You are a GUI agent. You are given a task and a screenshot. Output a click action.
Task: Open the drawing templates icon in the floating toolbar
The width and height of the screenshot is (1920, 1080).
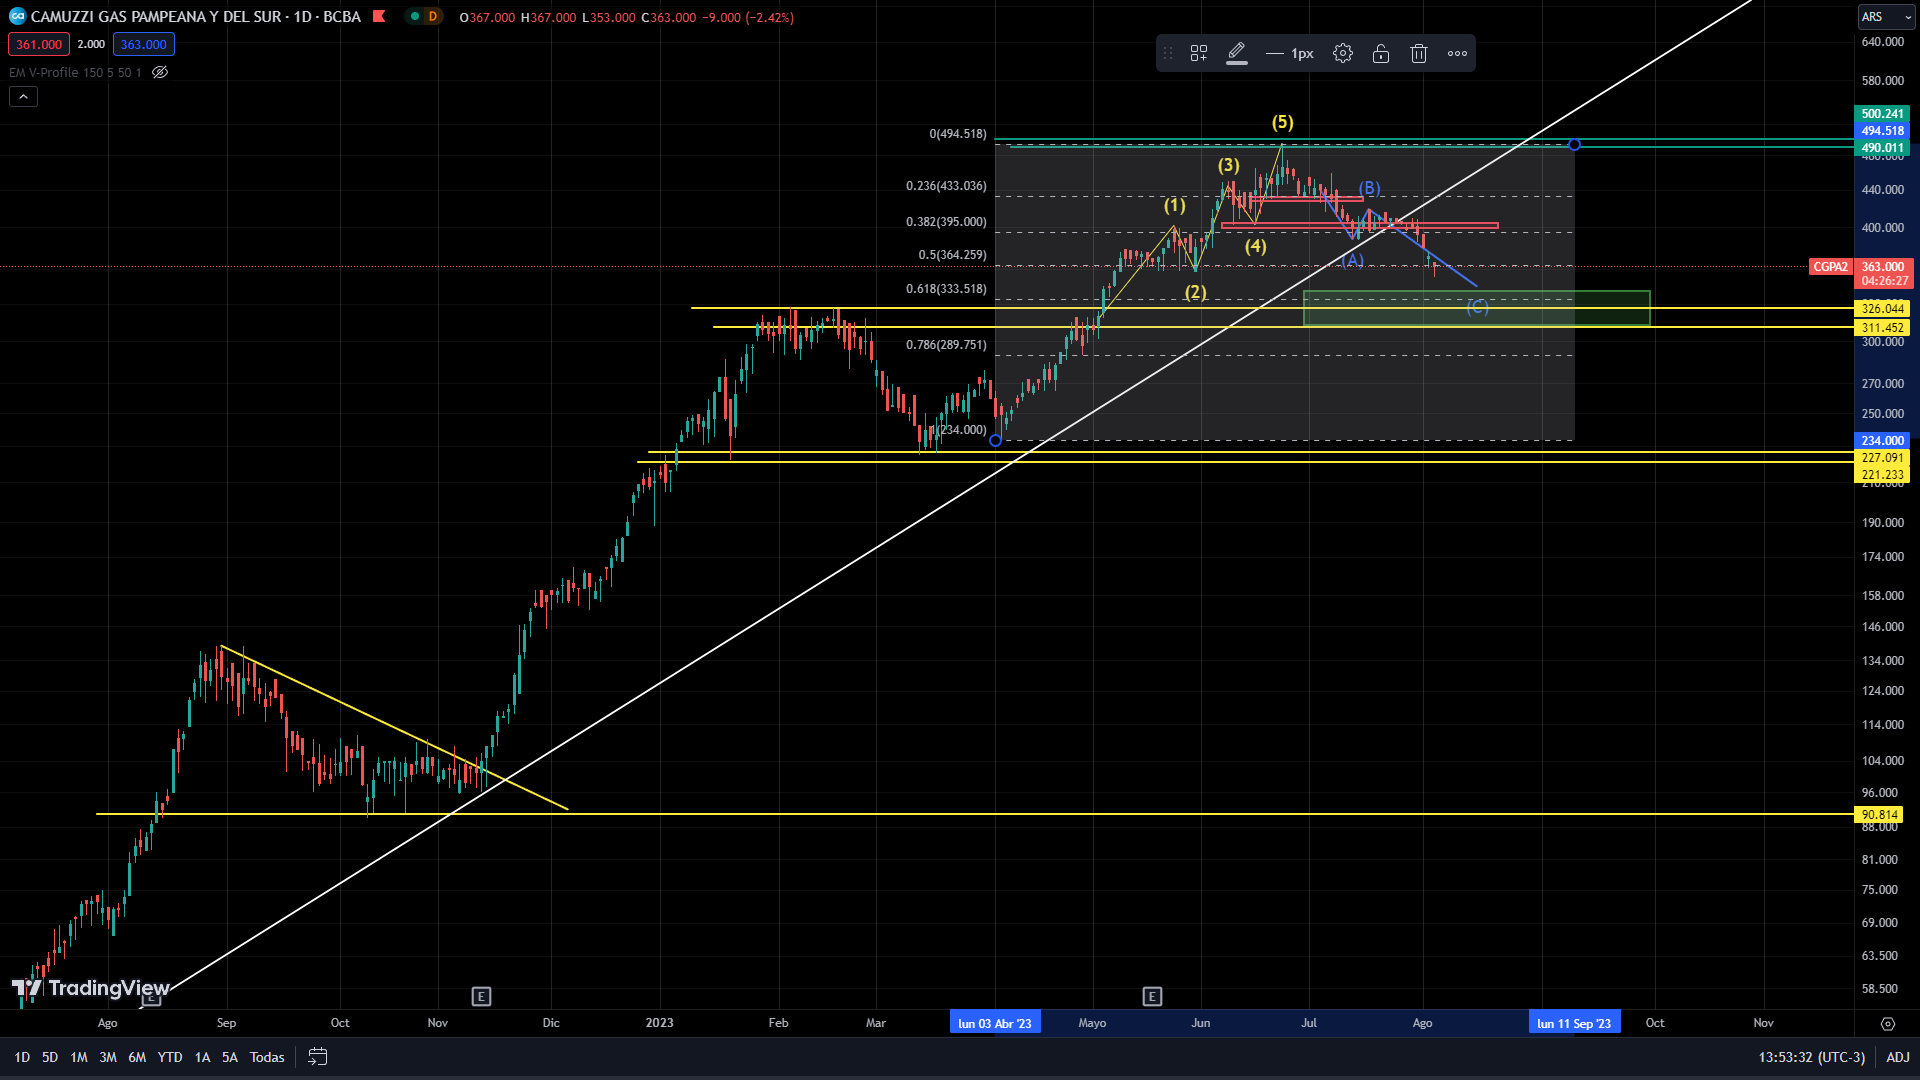point(1199,54)
